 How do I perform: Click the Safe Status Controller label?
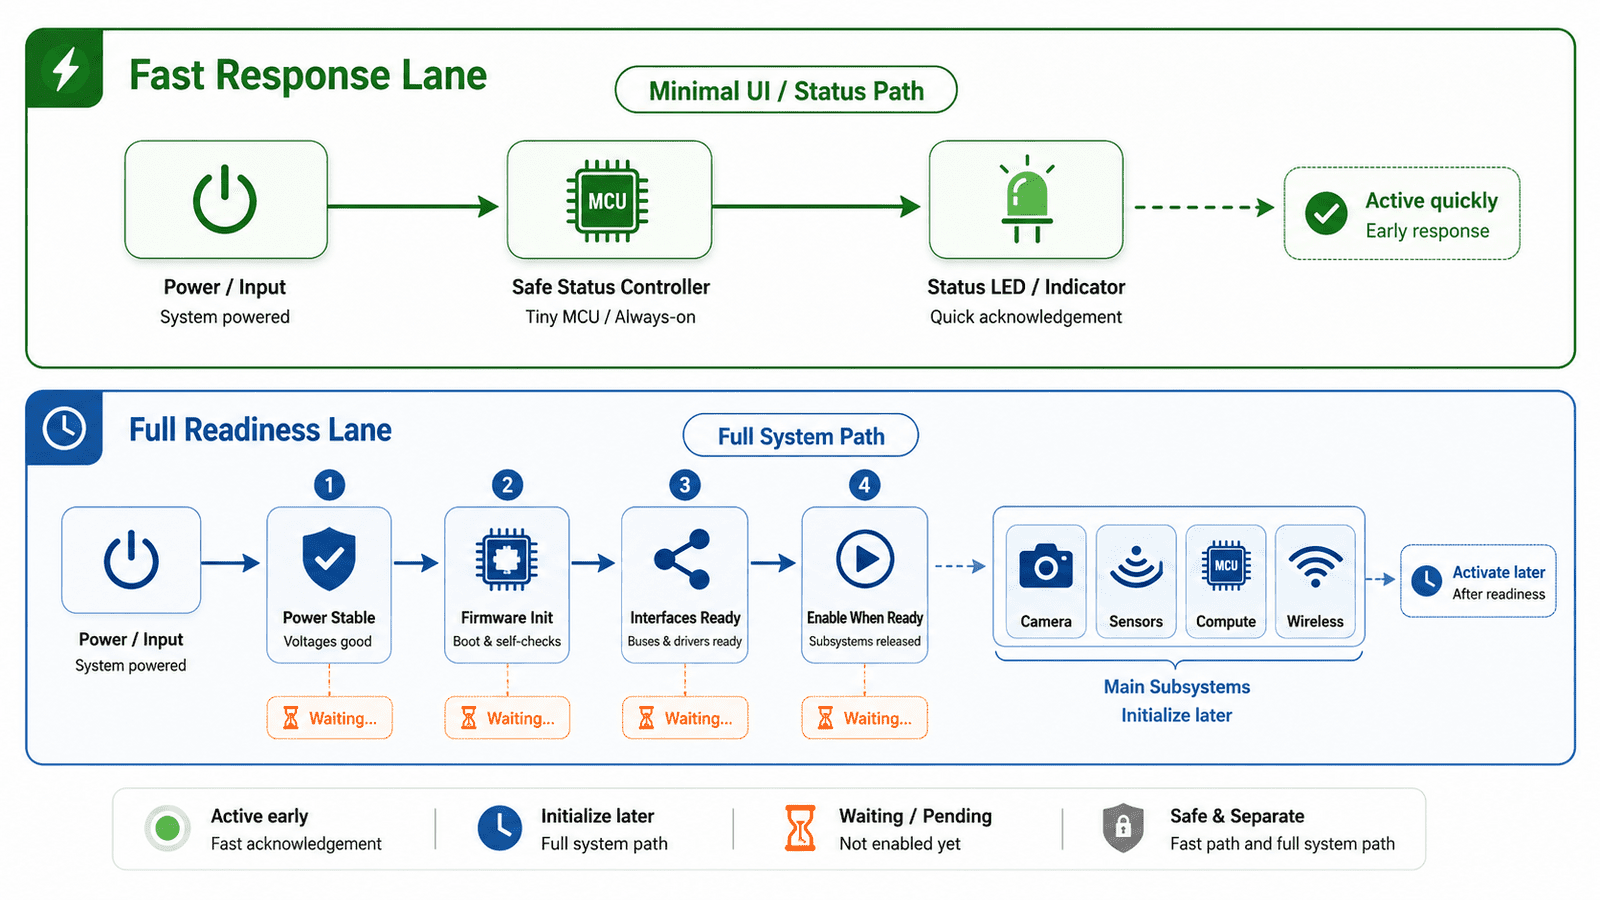click(611, 287)
